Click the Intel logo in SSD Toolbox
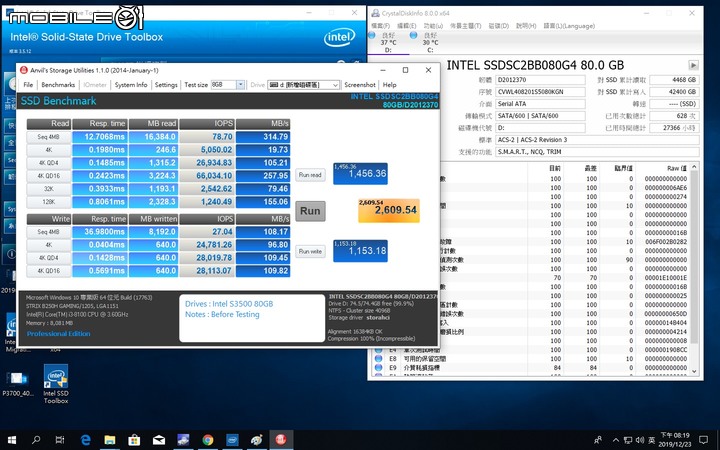The image size is (720, 450). 339,38
